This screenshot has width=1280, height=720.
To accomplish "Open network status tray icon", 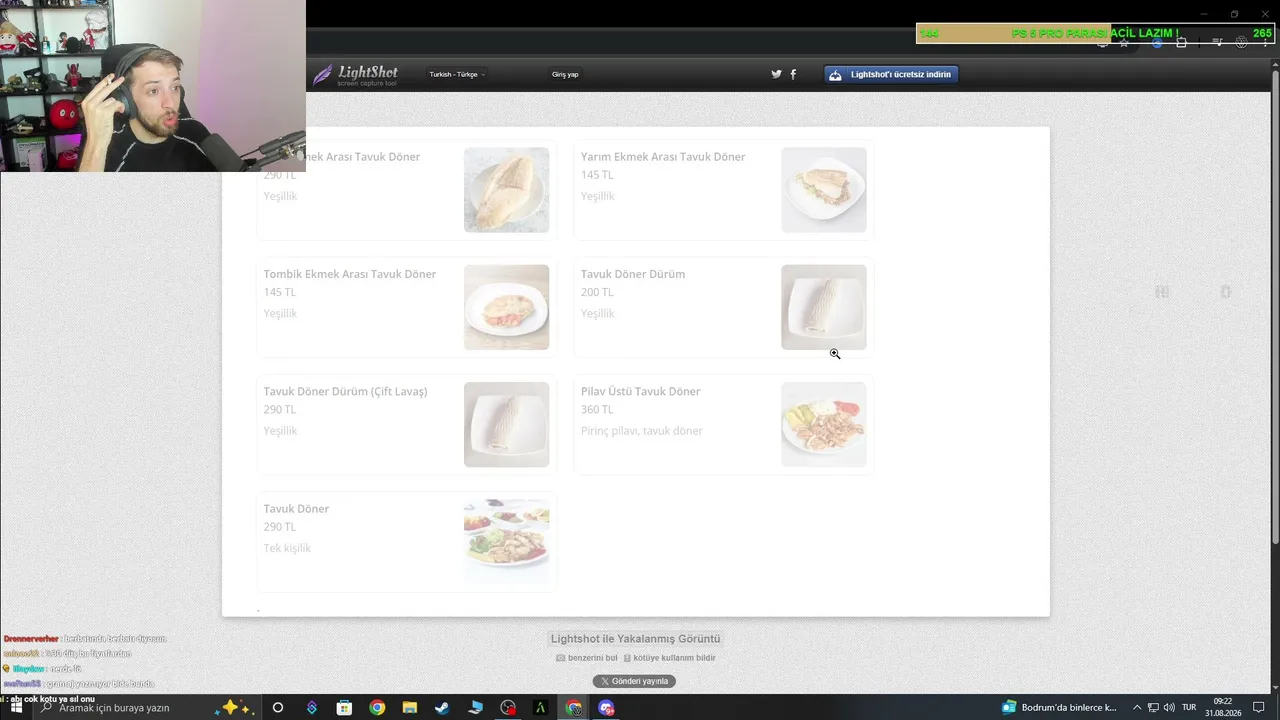I will (x=1153, y=707).
